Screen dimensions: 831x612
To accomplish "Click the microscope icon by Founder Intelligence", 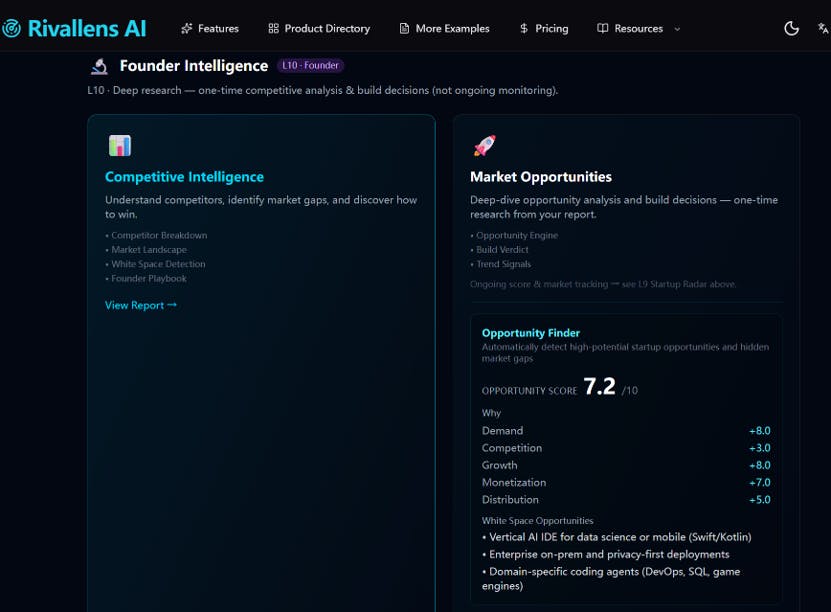I will 99,66.
